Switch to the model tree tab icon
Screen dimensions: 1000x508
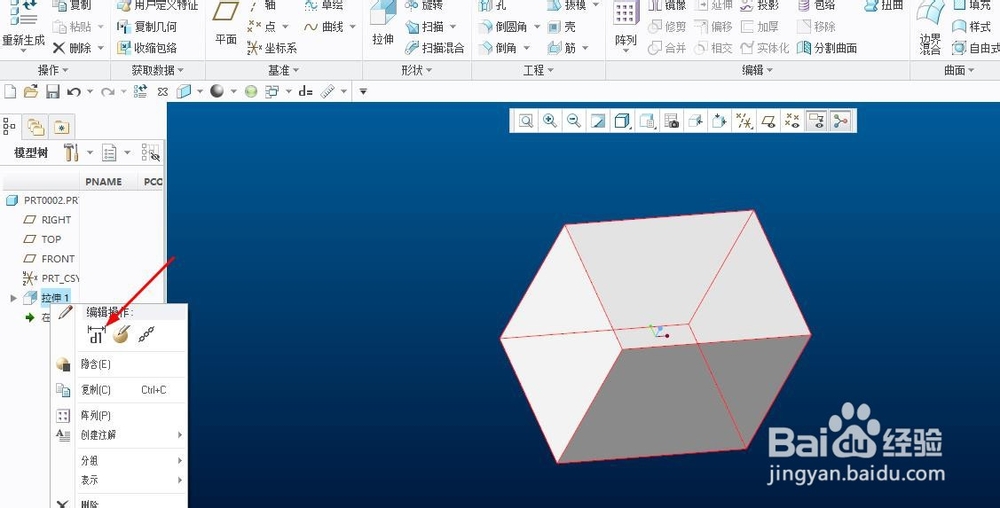[10, 126]
